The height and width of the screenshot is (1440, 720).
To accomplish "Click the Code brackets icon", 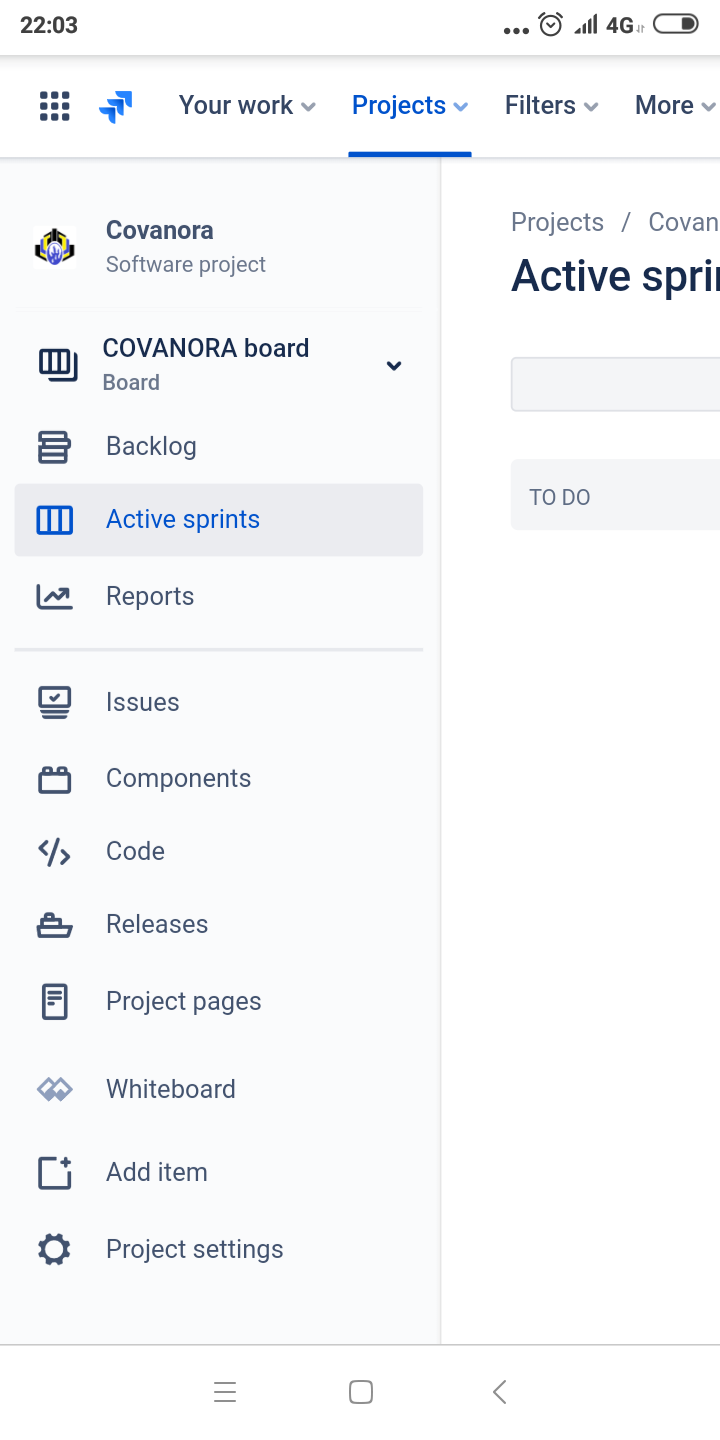I will pos(55,852).
